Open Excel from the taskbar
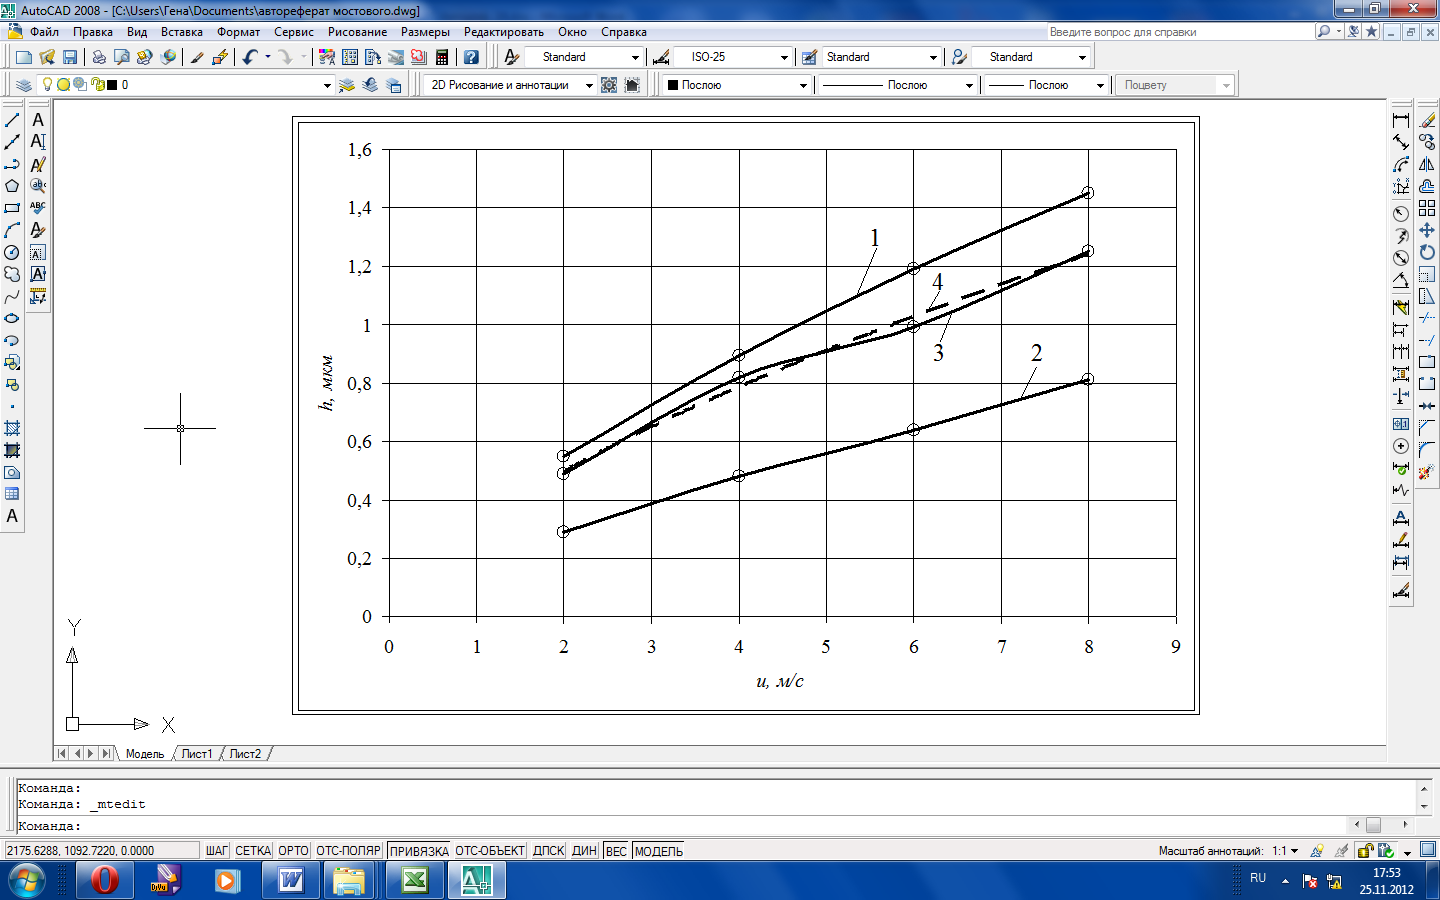Viewport: 1440px width, 900px height. (414, 881)
